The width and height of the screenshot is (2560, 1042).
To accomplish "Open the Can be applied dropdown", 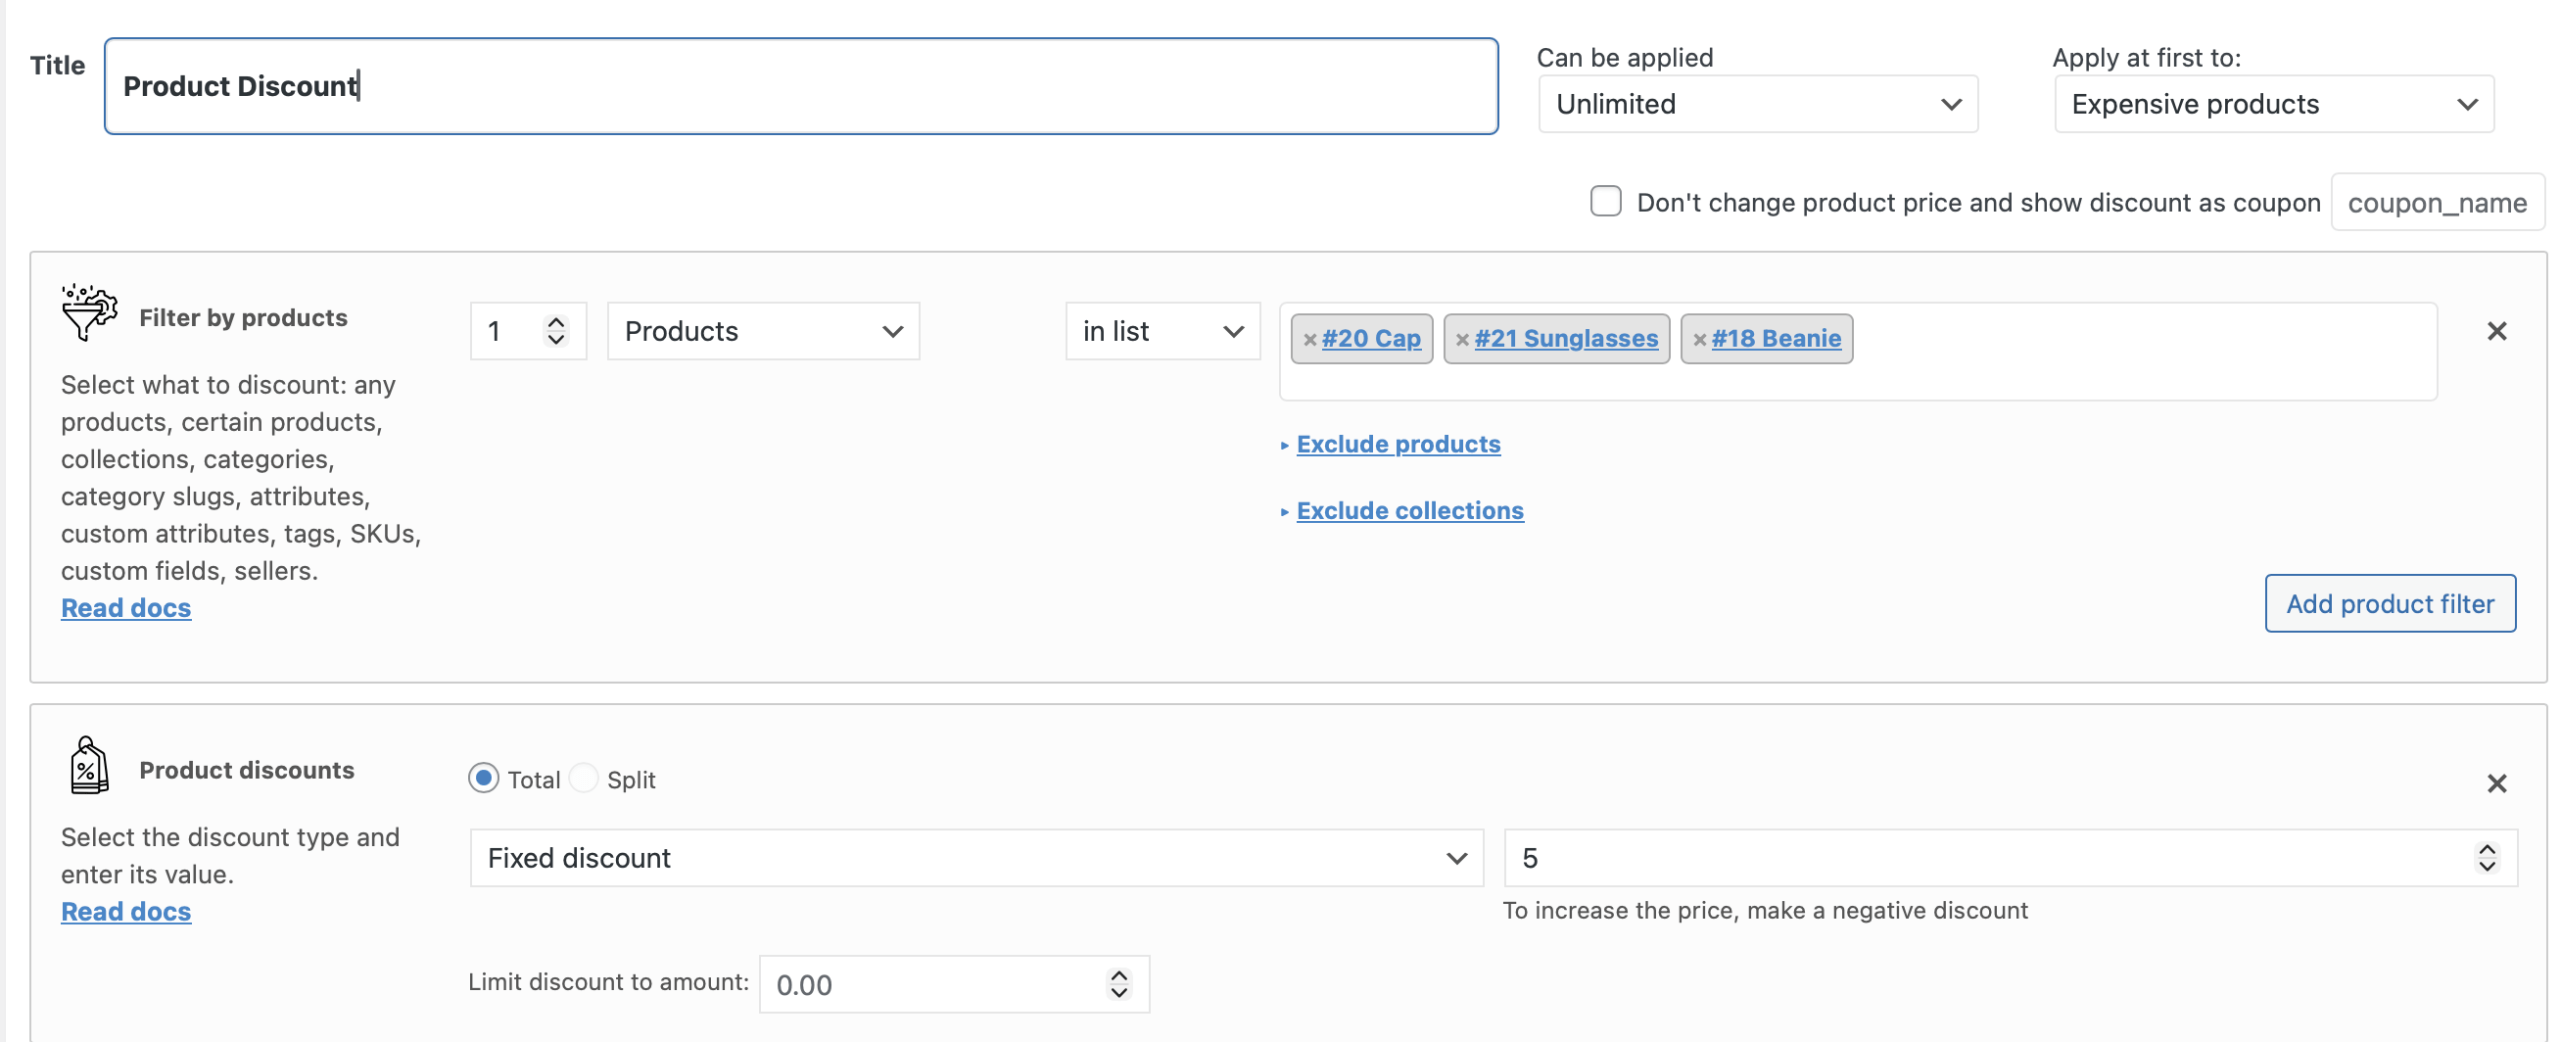I will tap(1757, 104).
